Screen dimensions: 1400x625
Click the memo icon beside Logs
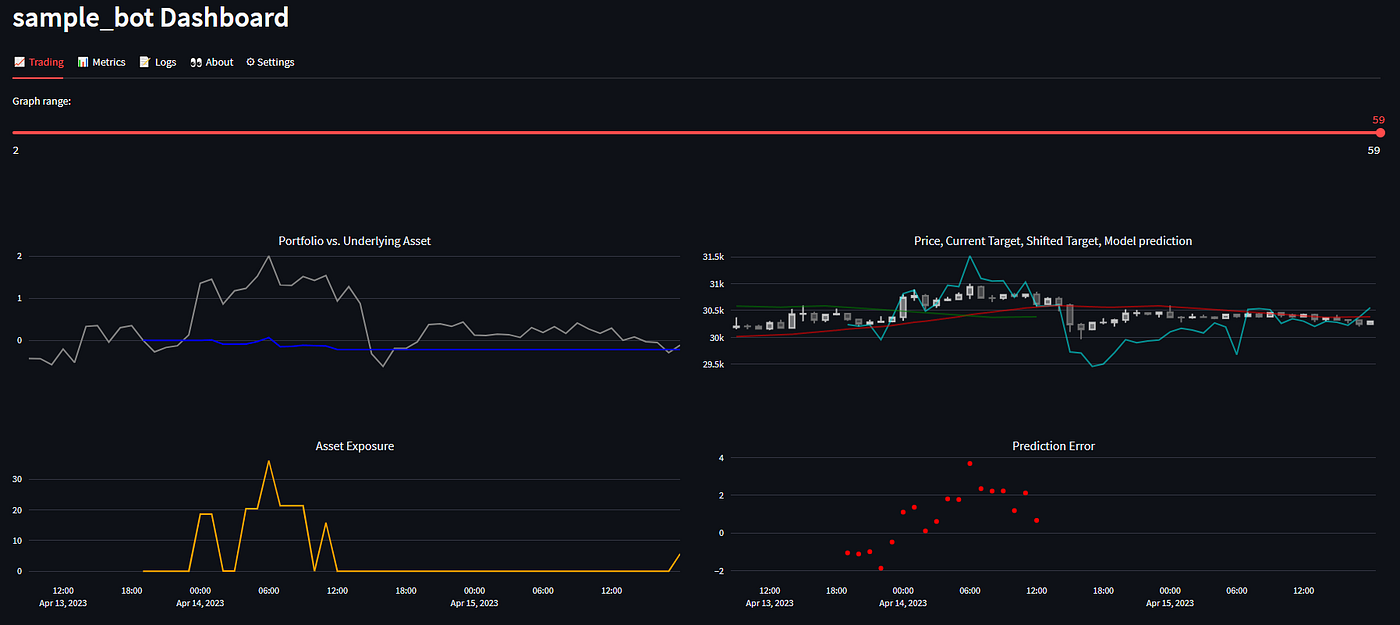coord(145,62)
